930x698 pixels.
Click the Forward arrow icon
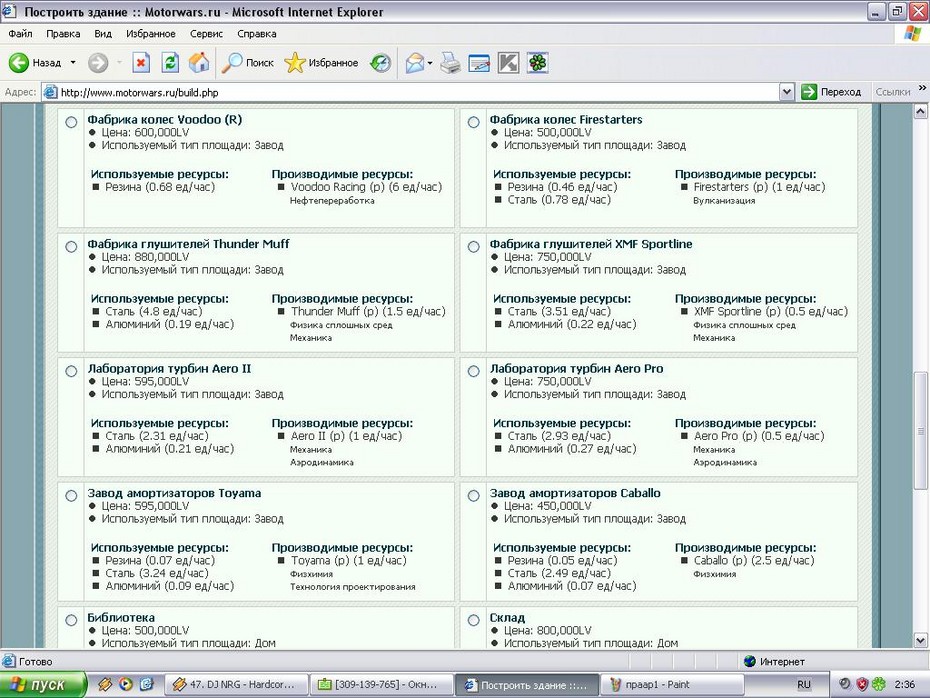(x=98, y=62)
